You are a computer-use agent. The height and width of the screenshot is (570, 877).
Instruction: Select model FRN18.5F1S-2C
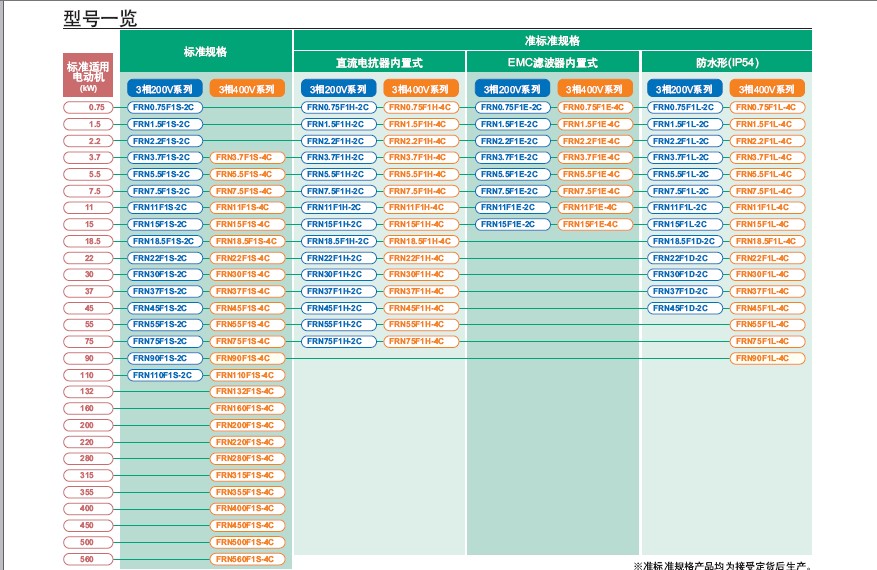click(165, 241)
